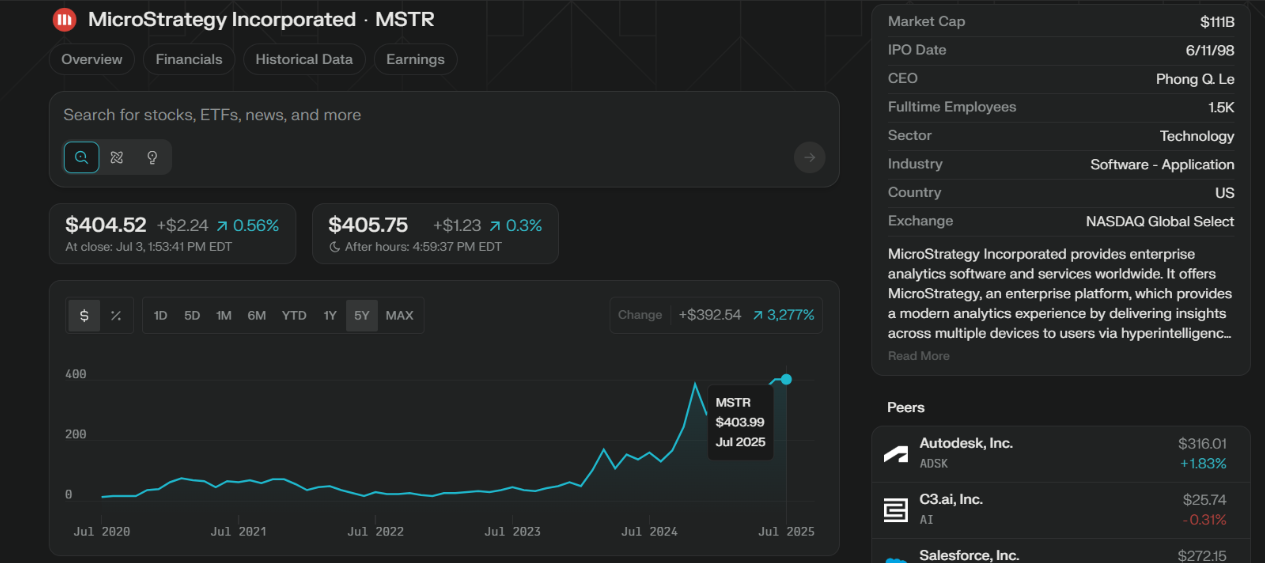The height and width of the screenshot is (563, 1265).
Task: Open the Autodesk, Inc. peer entry
Action: click(1061, 453)
